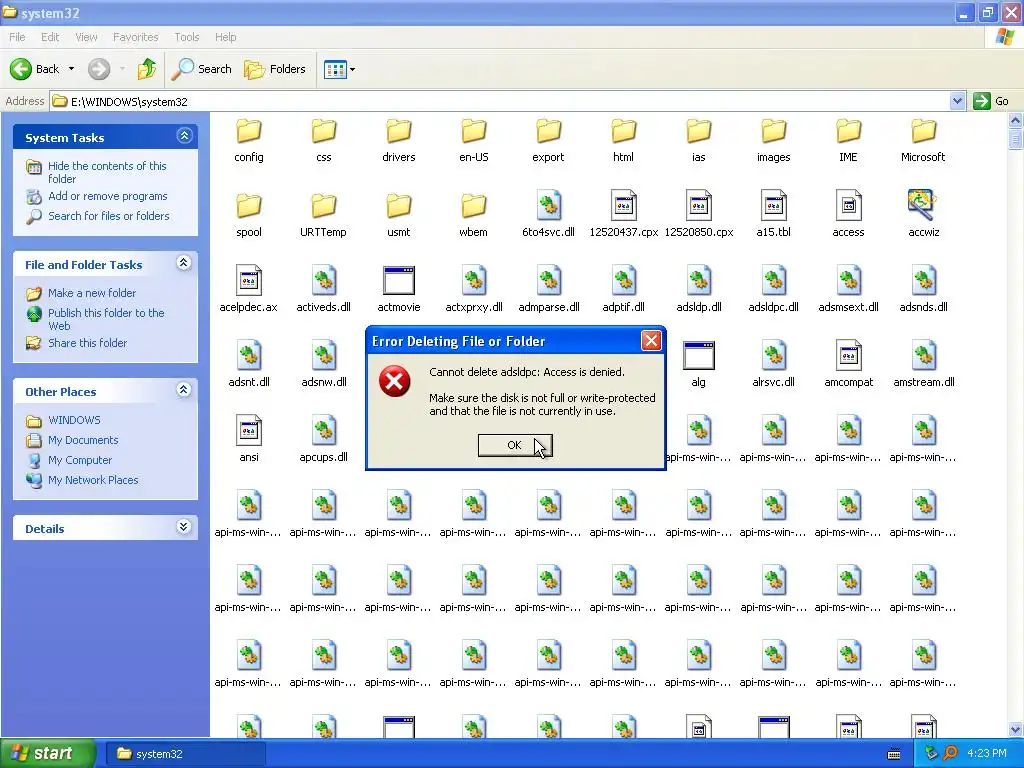Collapse the Other Places panel

pos(184,390)
